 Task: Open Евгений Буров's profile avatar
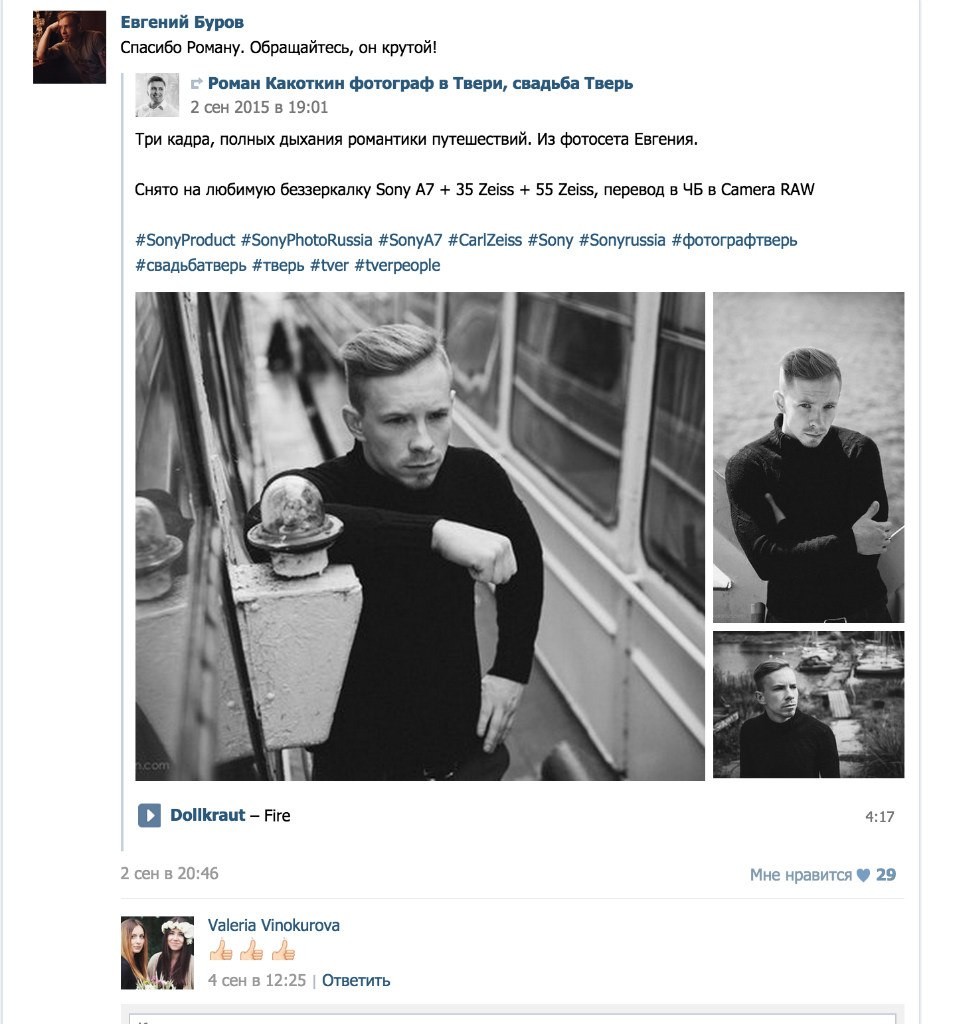[69, 47]
